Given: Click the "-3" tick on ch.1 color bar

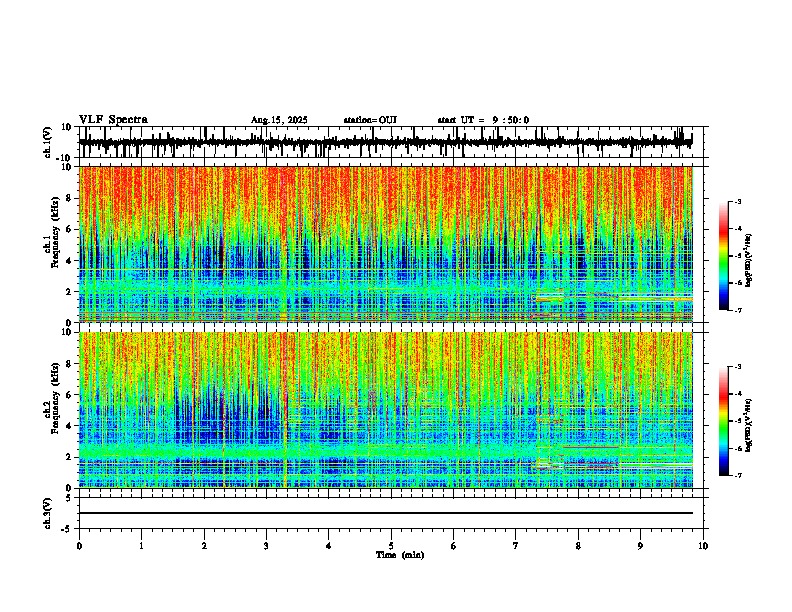Looking at the screenshot, I should coord(738,202).
